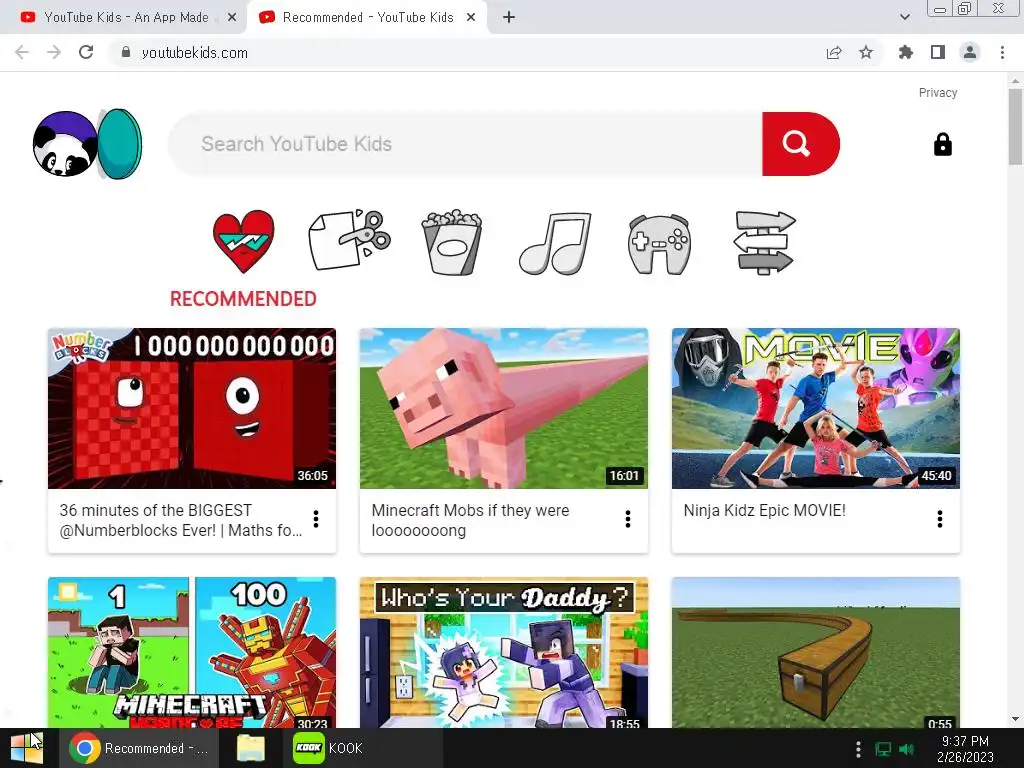
Task: Open File Explorer from taskbar
Action: [x=251, y=748]
